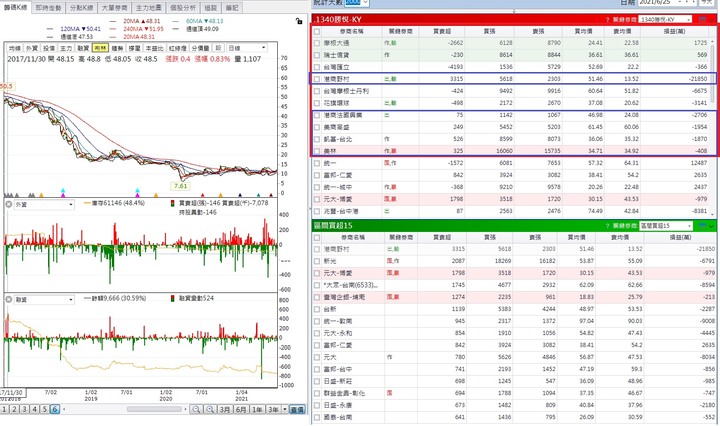Open the 即時走勢 tab

48,7
